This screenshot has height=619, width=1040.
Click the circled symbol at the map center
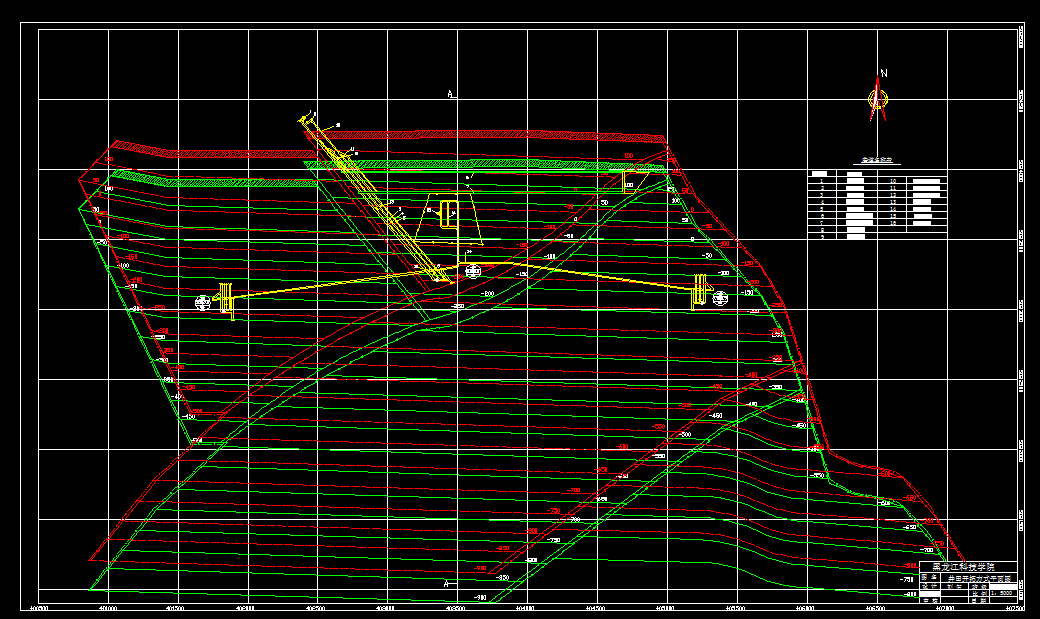[473, 271]
